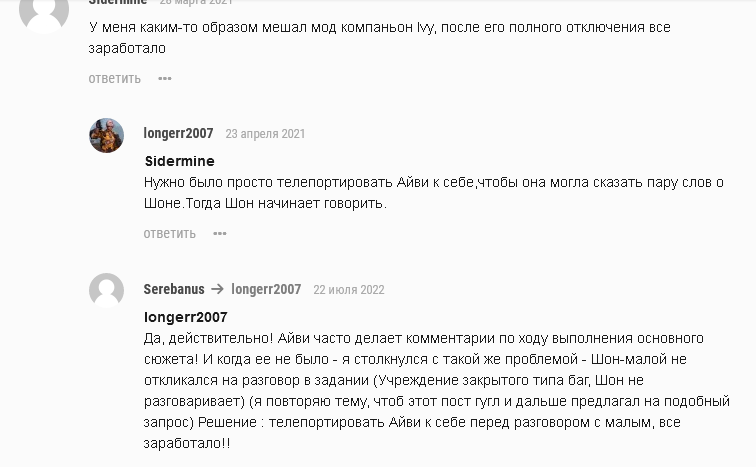
Task: Click ответить under longerr2007's comment
Action: click(x=169, y=233)
